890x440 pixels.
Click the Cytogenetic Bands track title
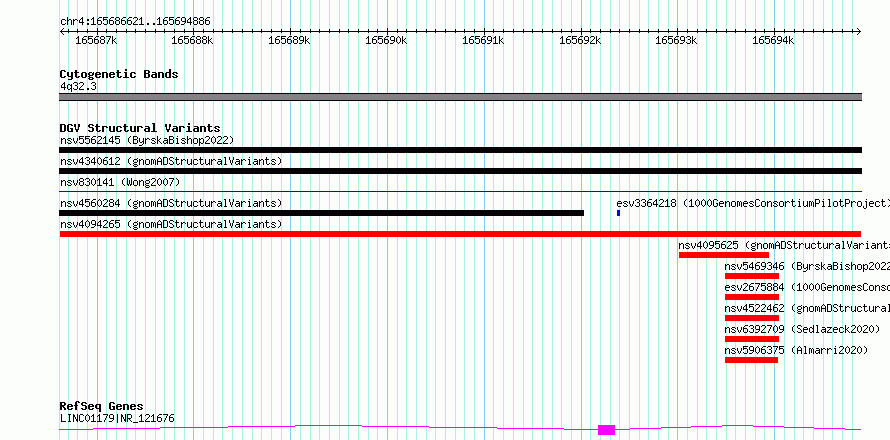point(119,74)
